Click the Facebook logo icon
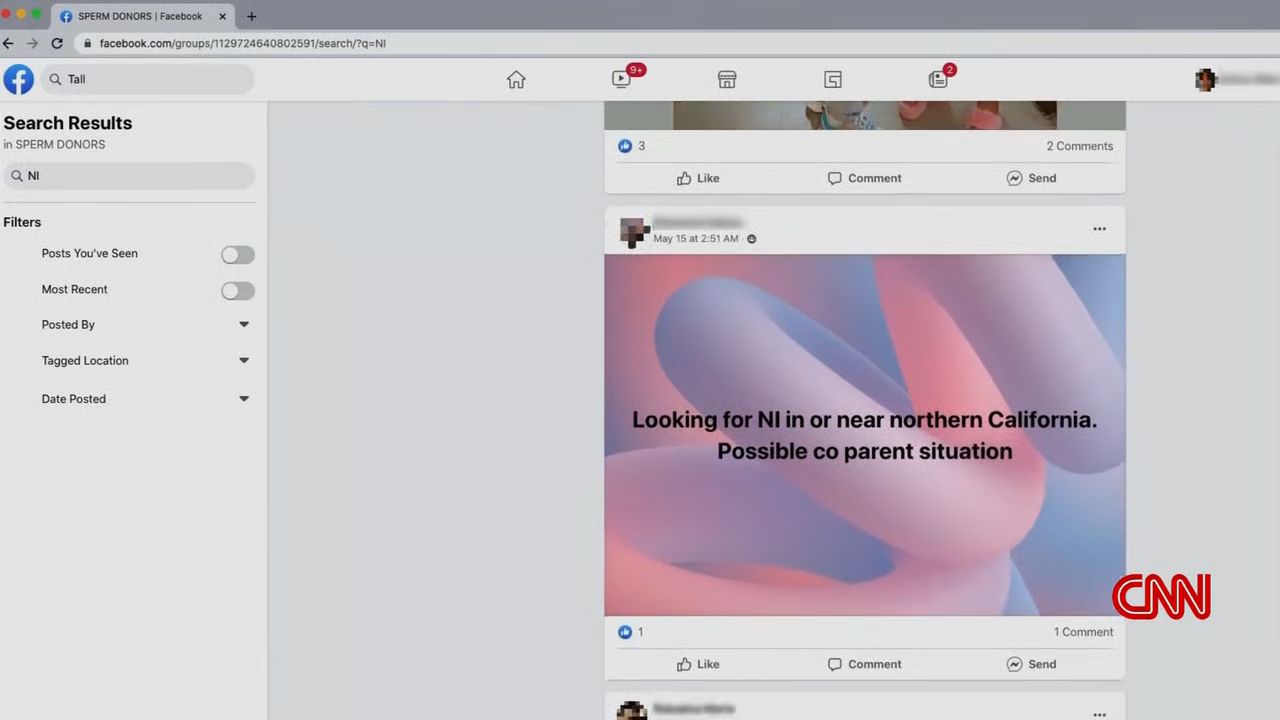1280x720 pixels. click(x=18, y=80)
